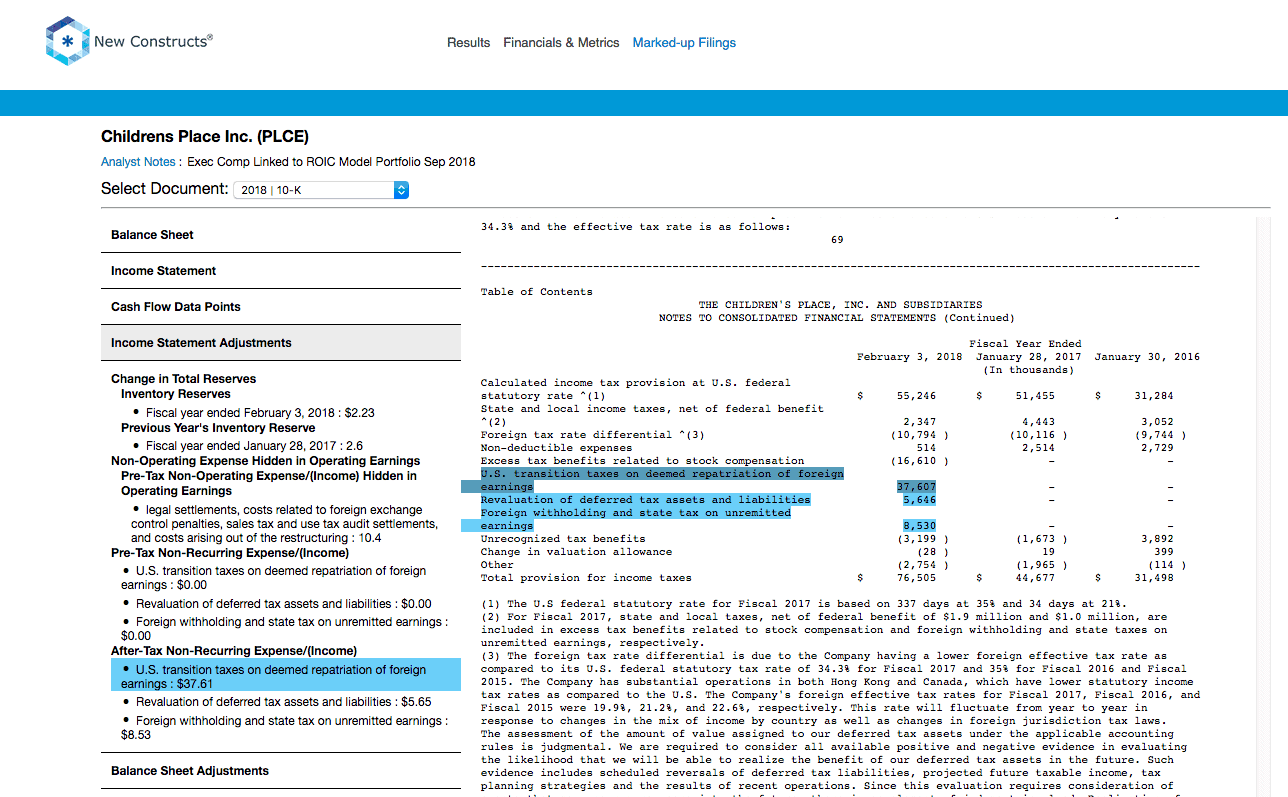Click 'Non-Operating Expense Hidden in Operating Earnings' heading

[x=265, y=461]
